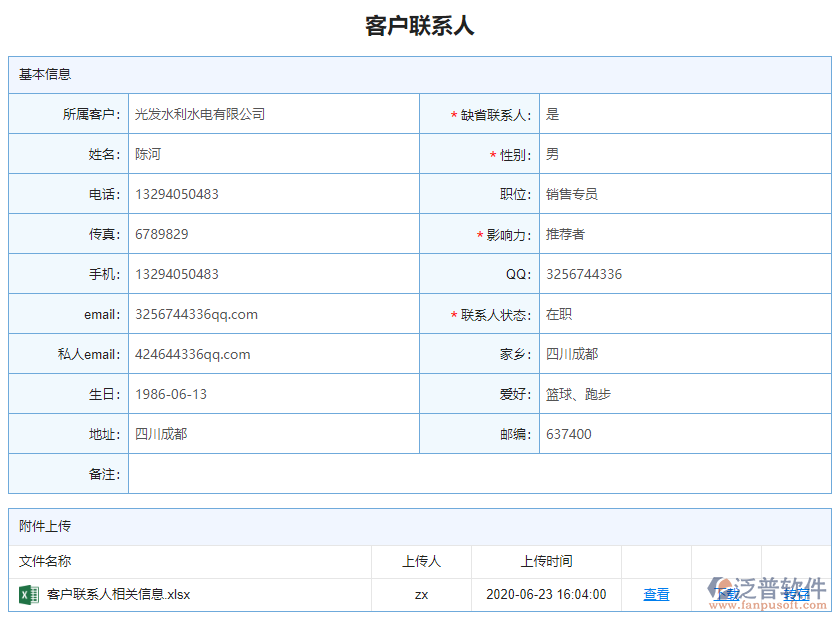Click the 下载 link to download the file
The image size is (837, 621).
[727, 593]
